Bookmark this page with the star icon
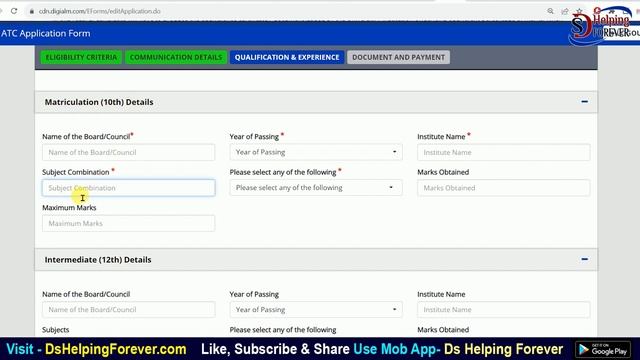 click(x=579, y=11)
